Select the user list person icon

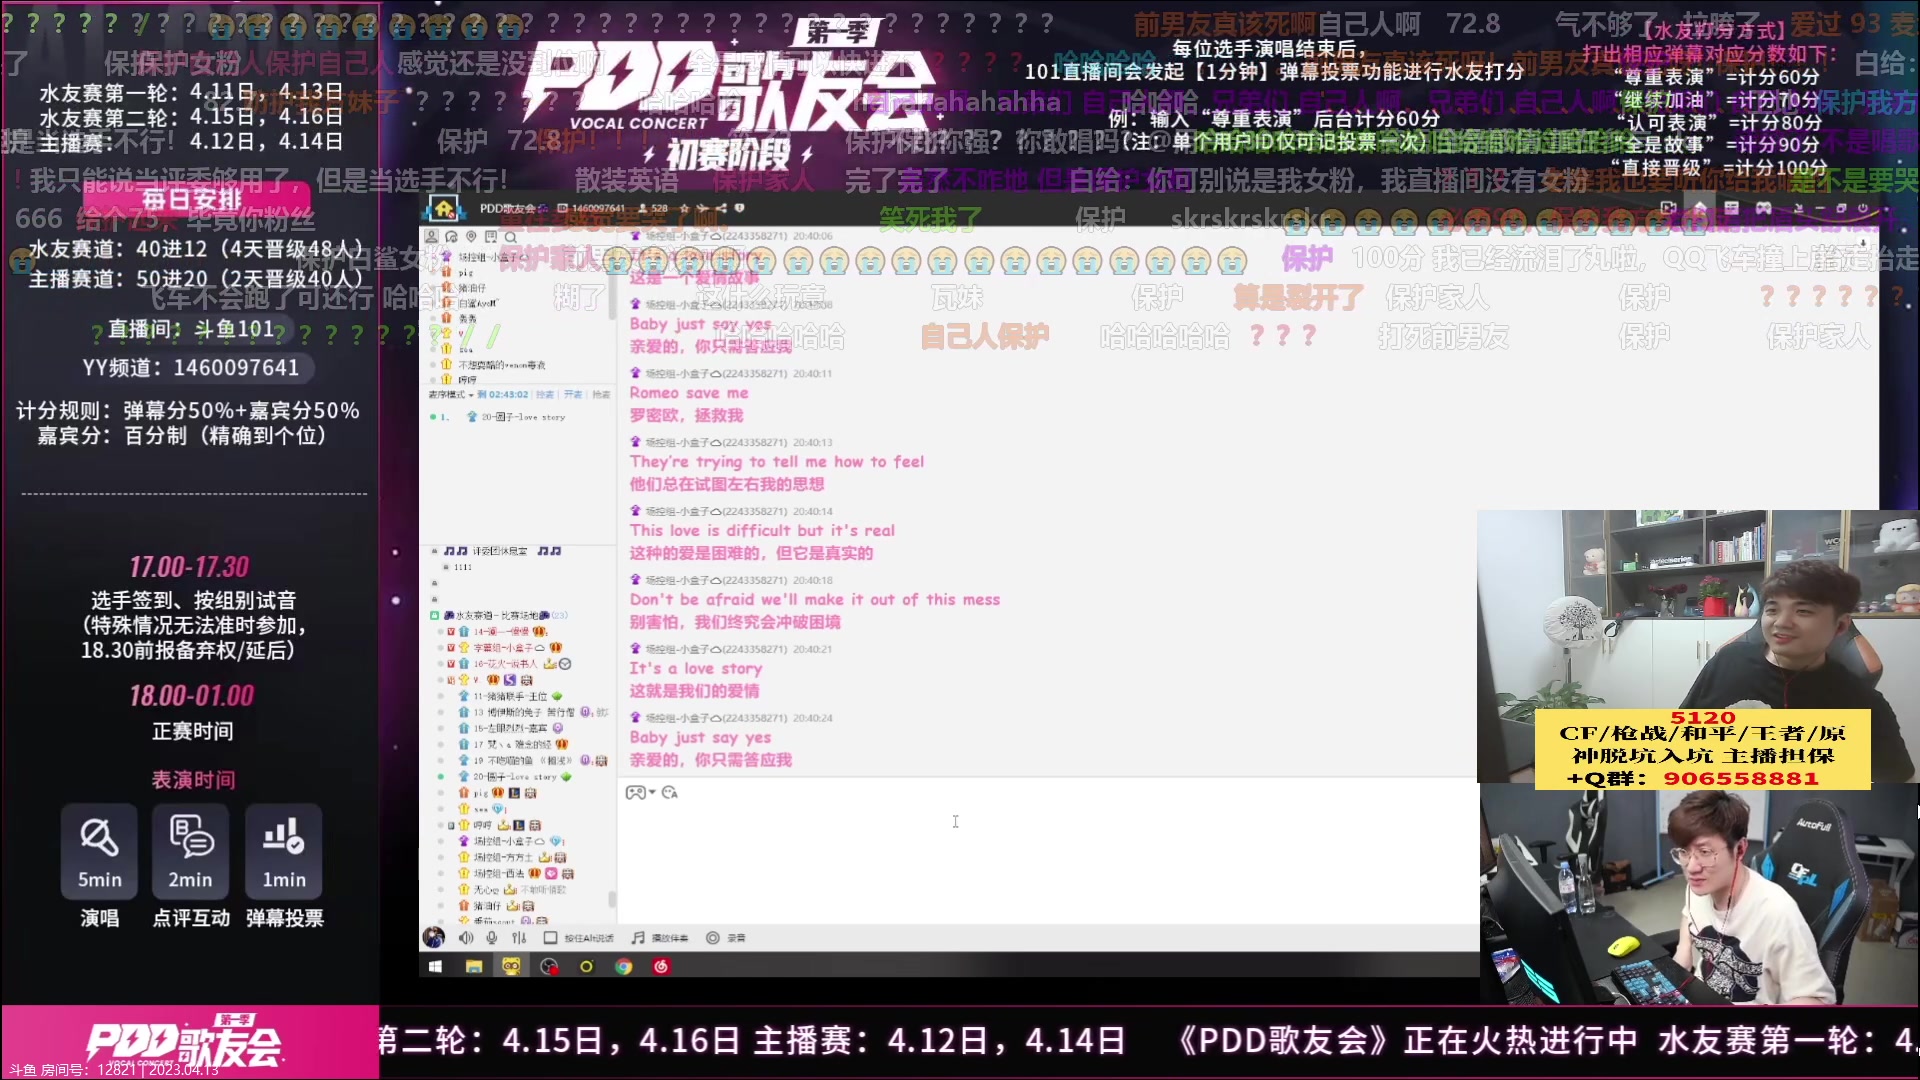click(x=432, y=237)
